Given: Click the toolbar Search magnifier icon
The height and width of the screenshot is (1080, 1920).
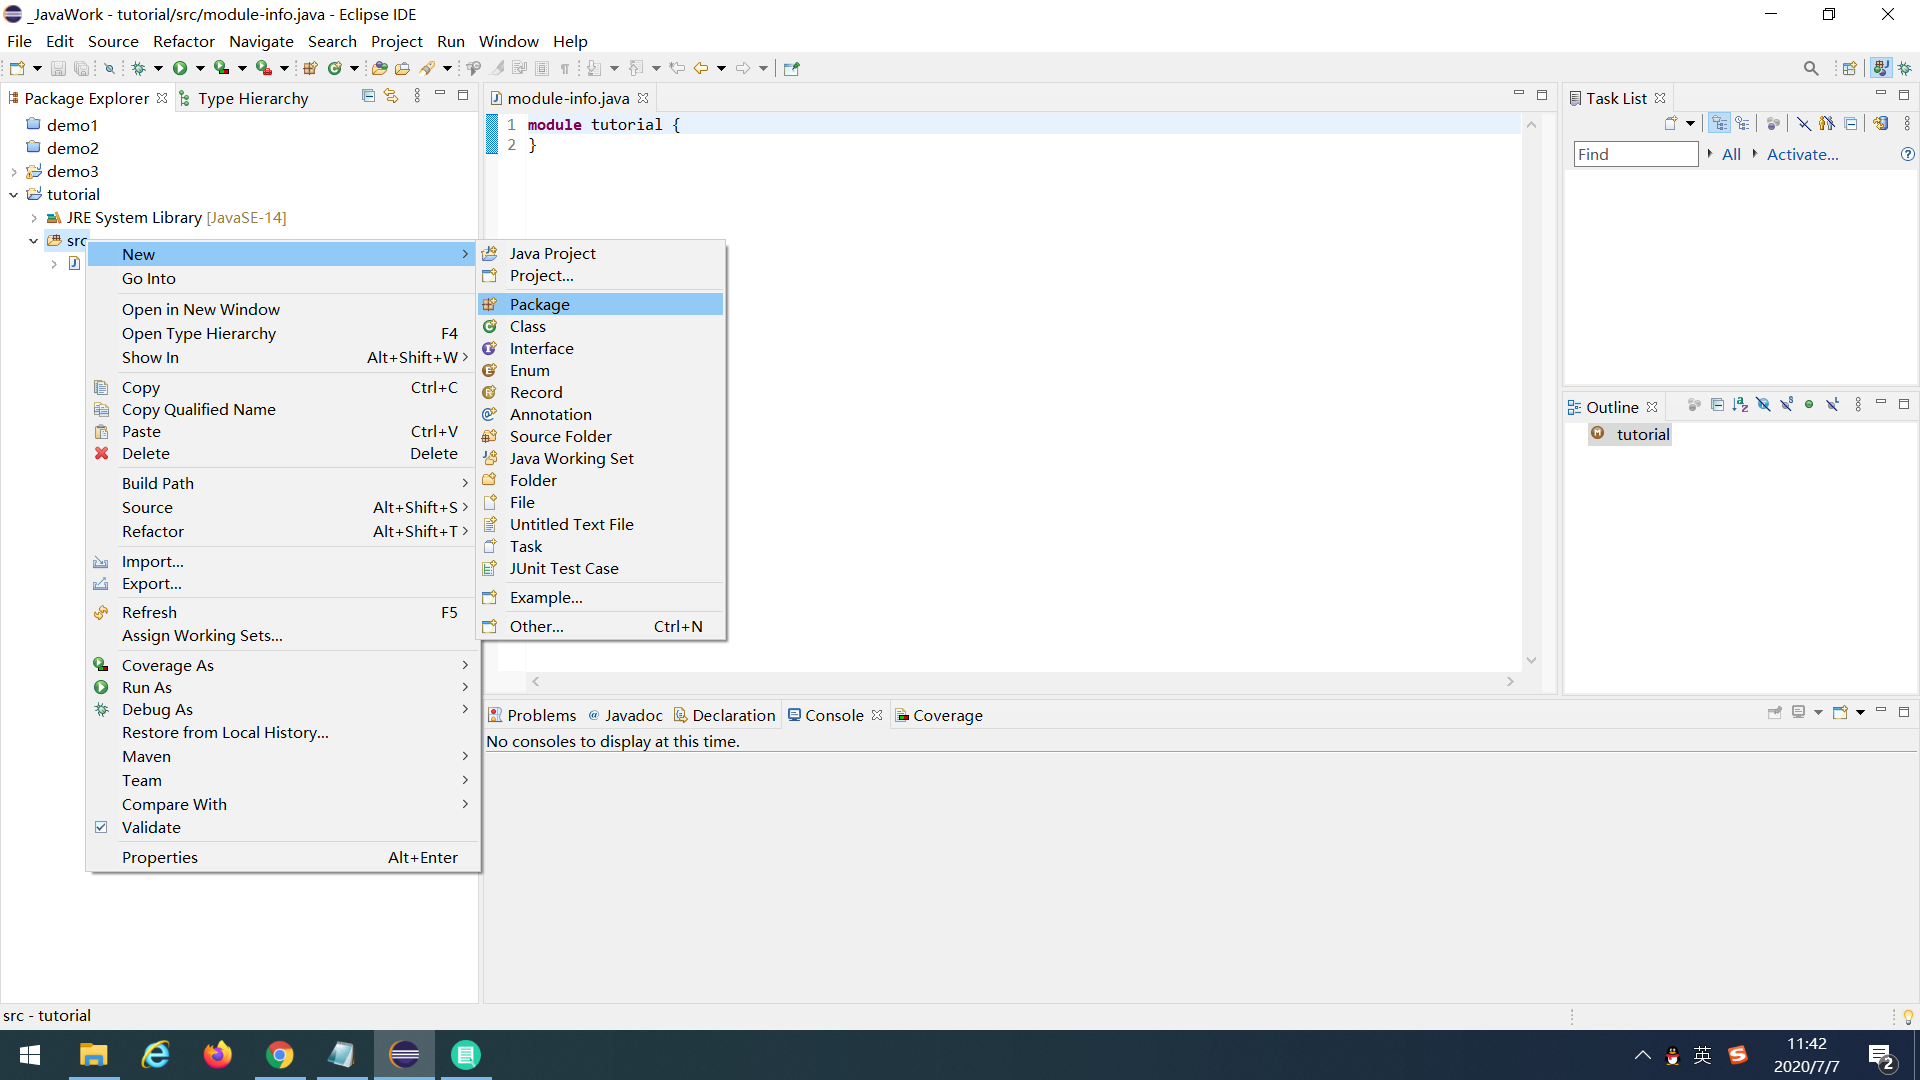Looking at the screenshot, I should click(x=1811, y=68).
